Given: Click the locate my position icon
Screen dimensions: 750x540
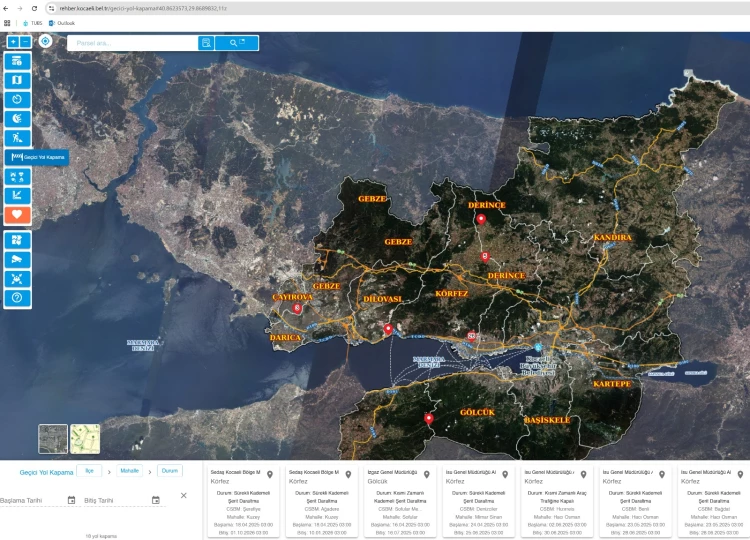Looking at the screenshot, I should 46,41.
